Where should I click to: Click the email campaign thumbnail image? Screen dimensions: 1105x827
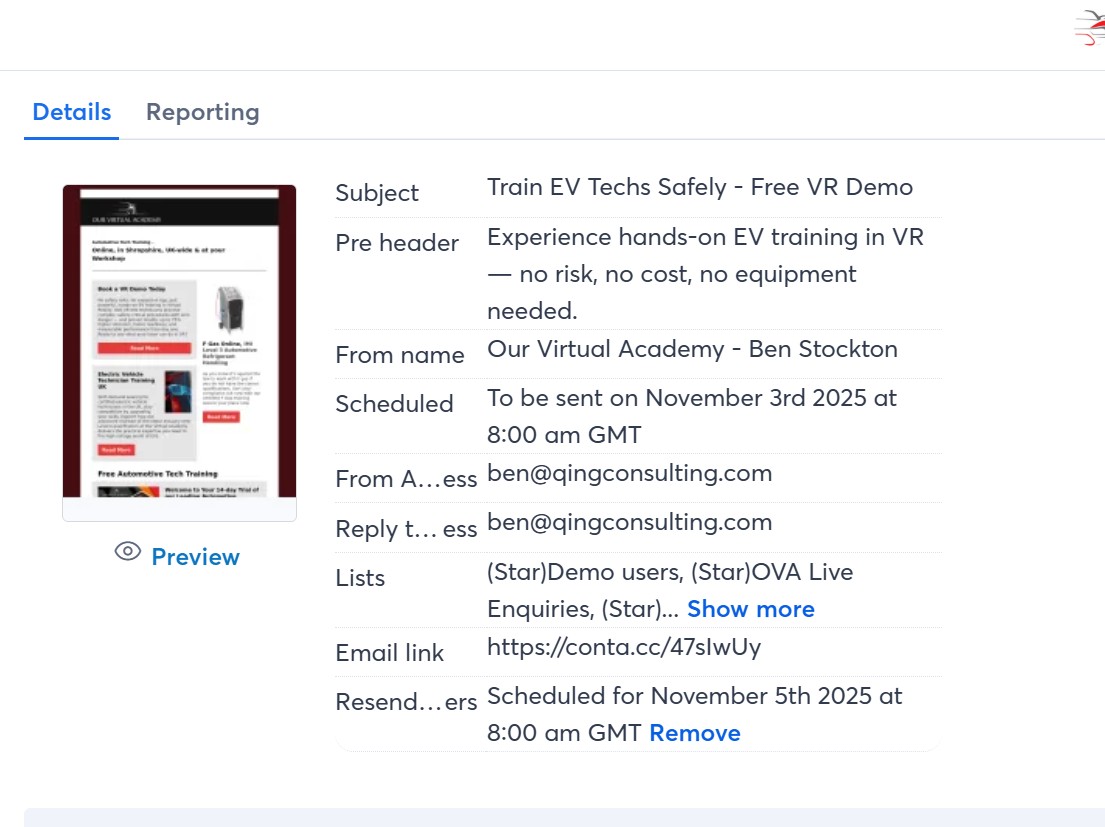179,341
